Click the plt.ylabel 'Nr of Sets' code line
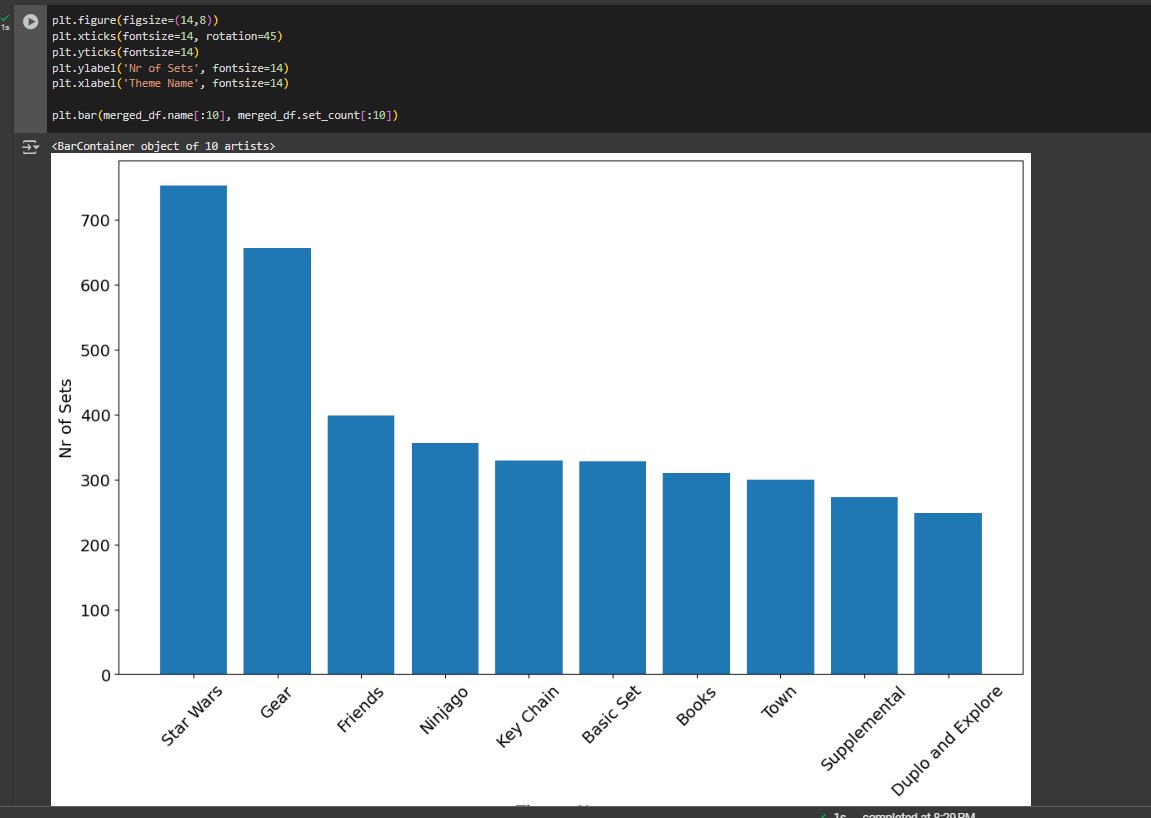 [170, 68]
